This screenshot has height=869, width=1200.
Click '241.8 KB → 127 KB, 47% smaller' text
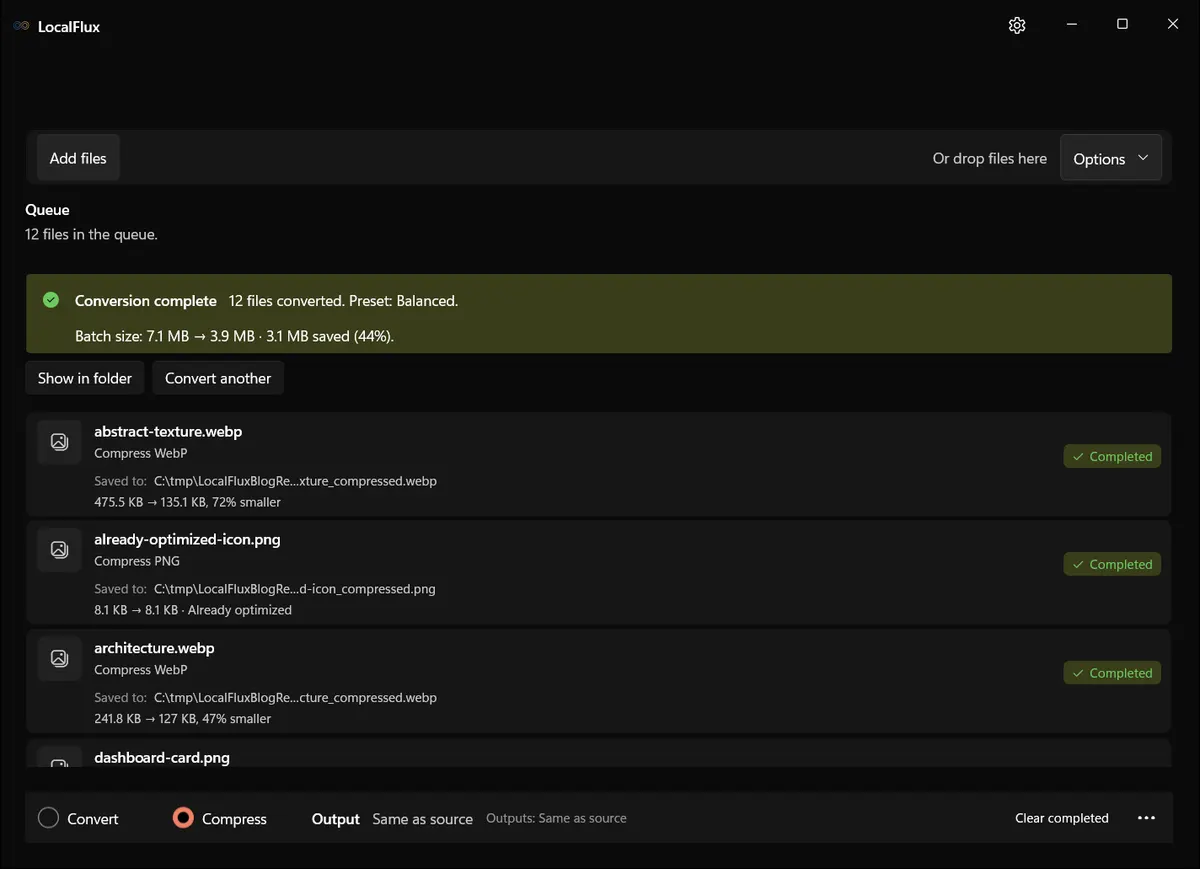point(182,718)
